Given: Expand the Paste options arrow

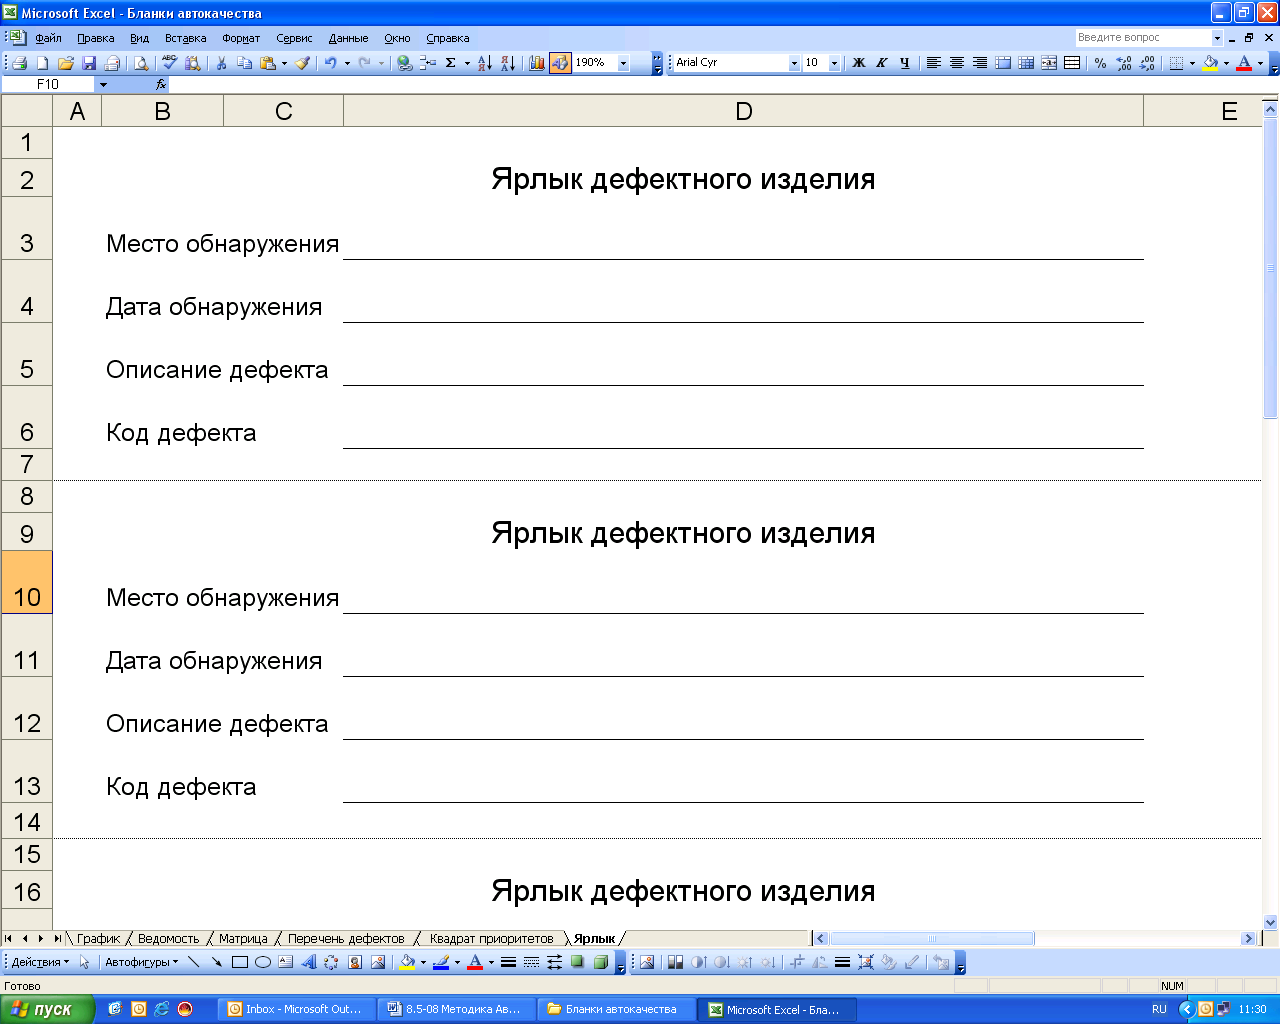Looking at the screenshot, I should (x=284, y=63).
